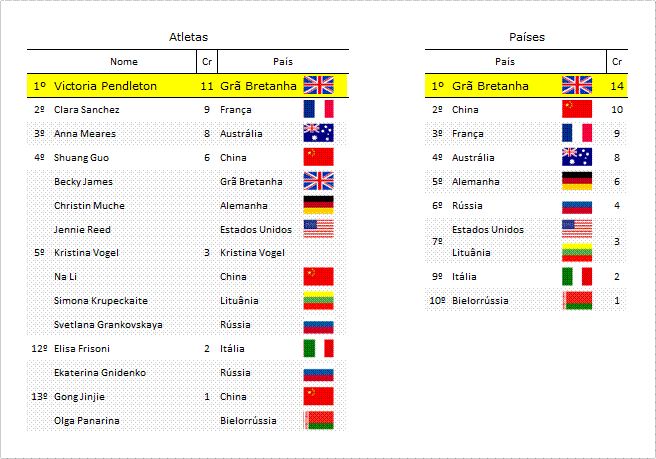The width and height of the screenshot is (656, 459).
Task: Click the British flag beside Victoria Pendleton
Action: tap(318, 85)
